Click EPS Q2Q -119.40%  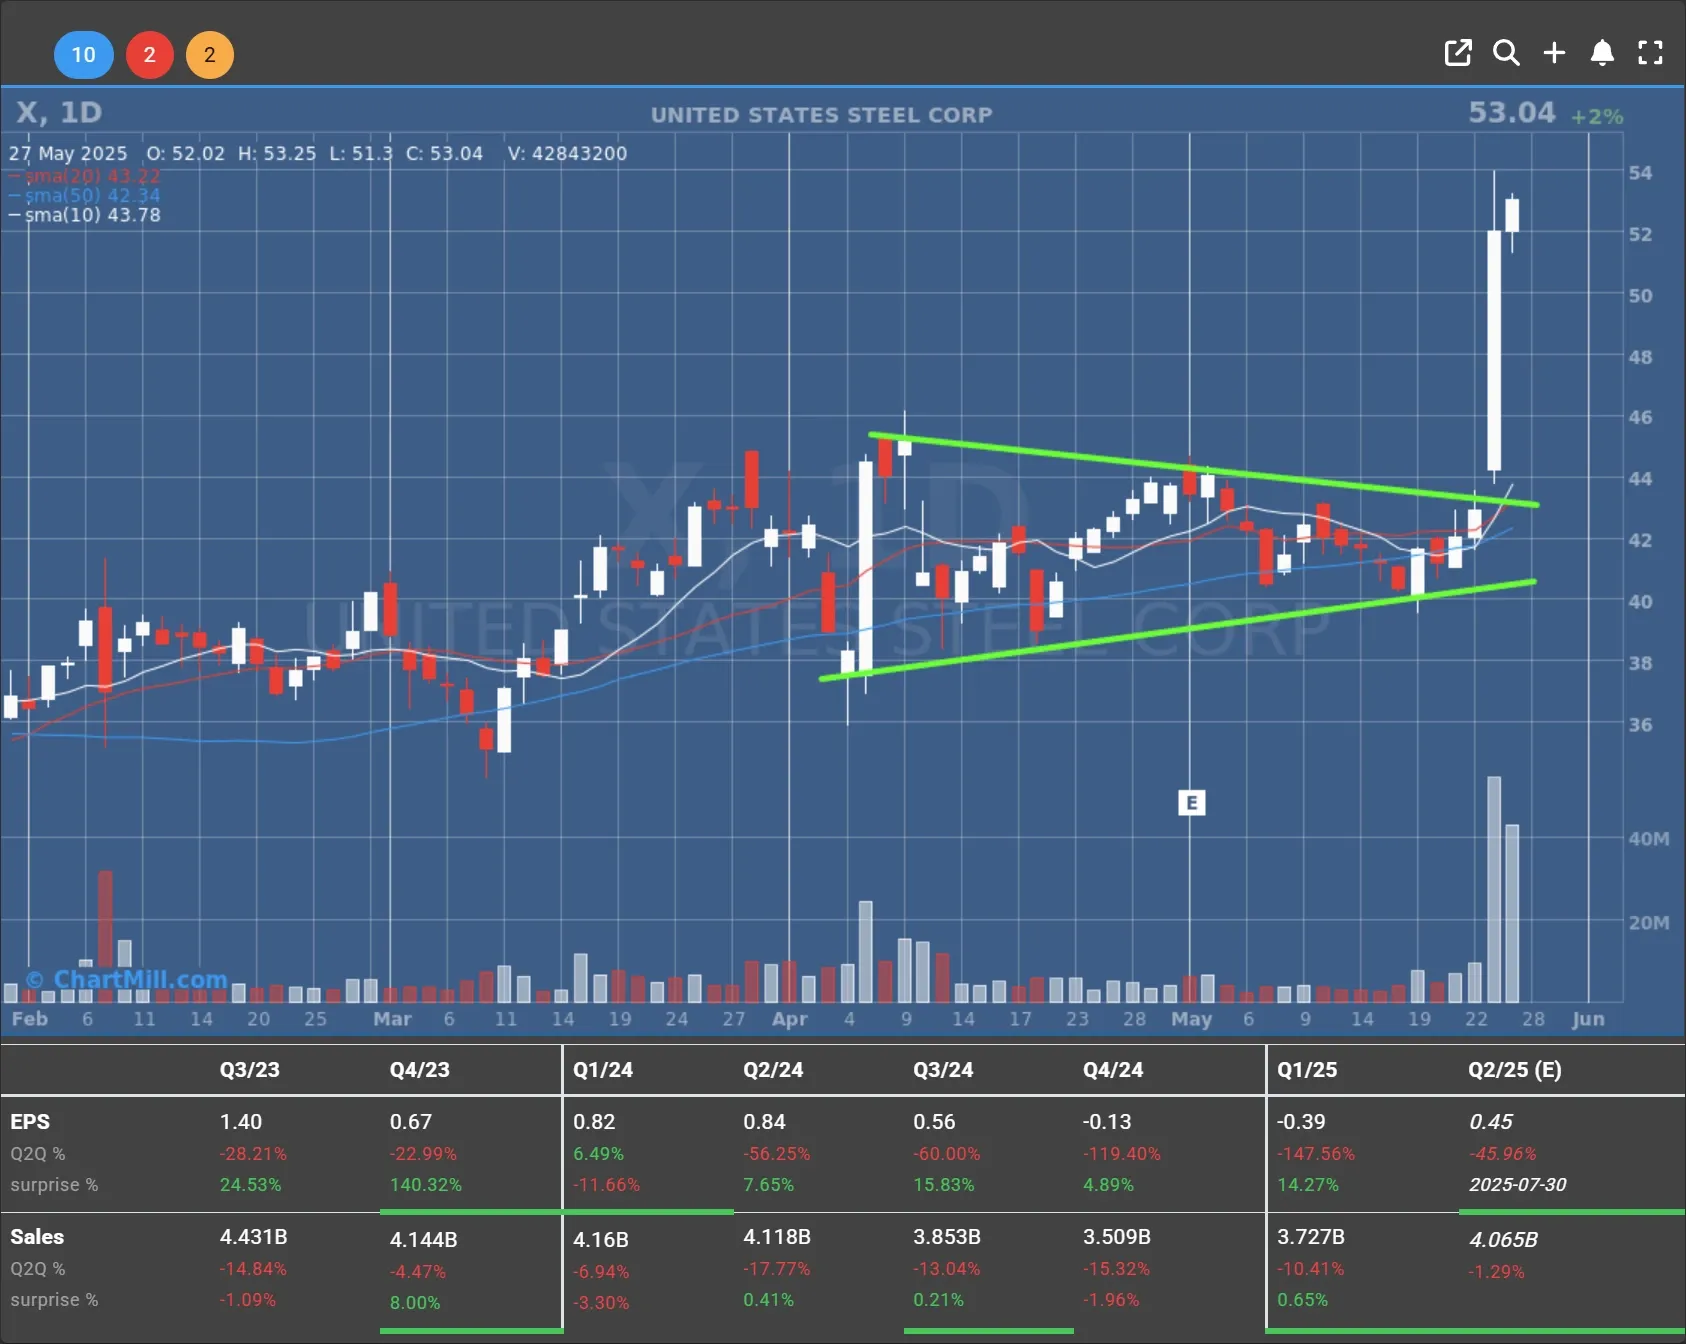pyautogui.click(x=1122, y=1154)
